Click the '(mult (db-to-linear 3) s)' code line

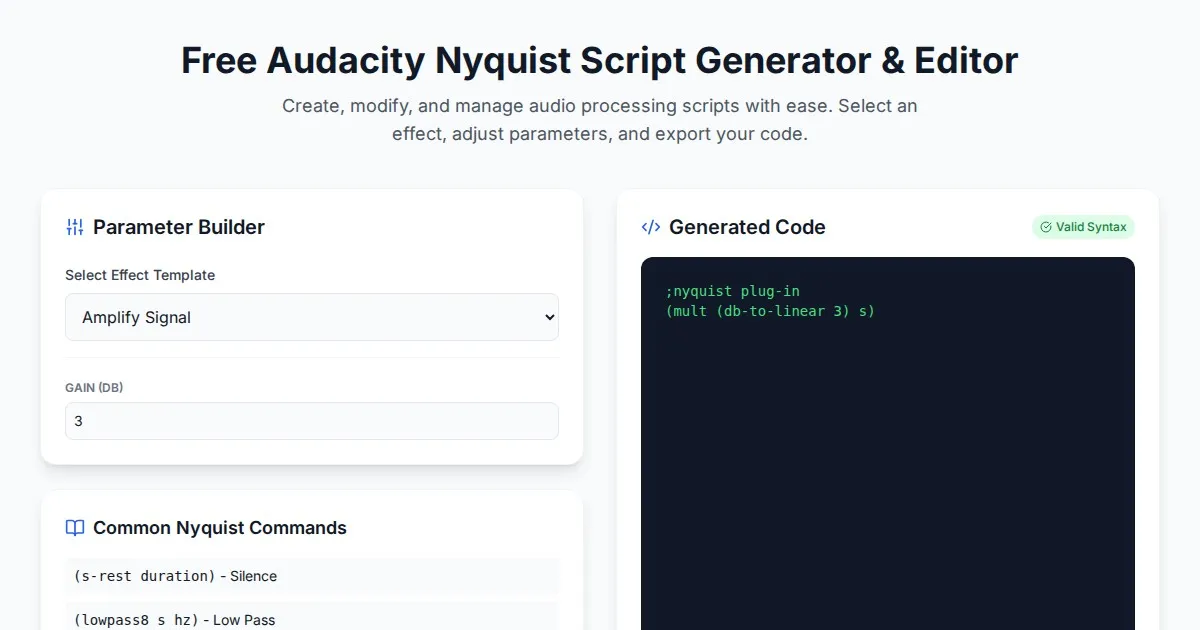[x=770, y=311]
